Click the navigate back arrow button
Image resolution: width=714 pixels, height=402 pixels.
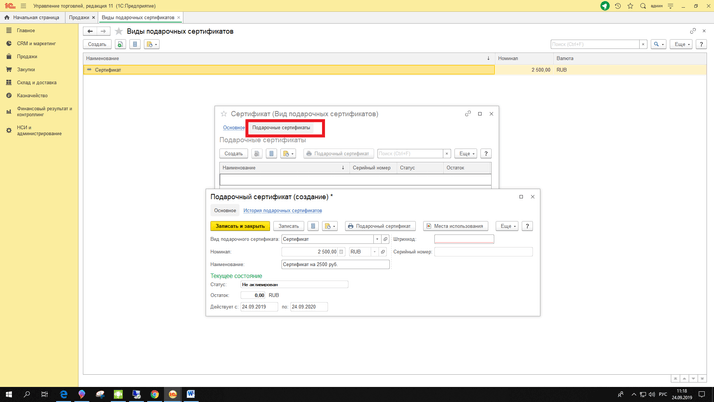point(90,31)
